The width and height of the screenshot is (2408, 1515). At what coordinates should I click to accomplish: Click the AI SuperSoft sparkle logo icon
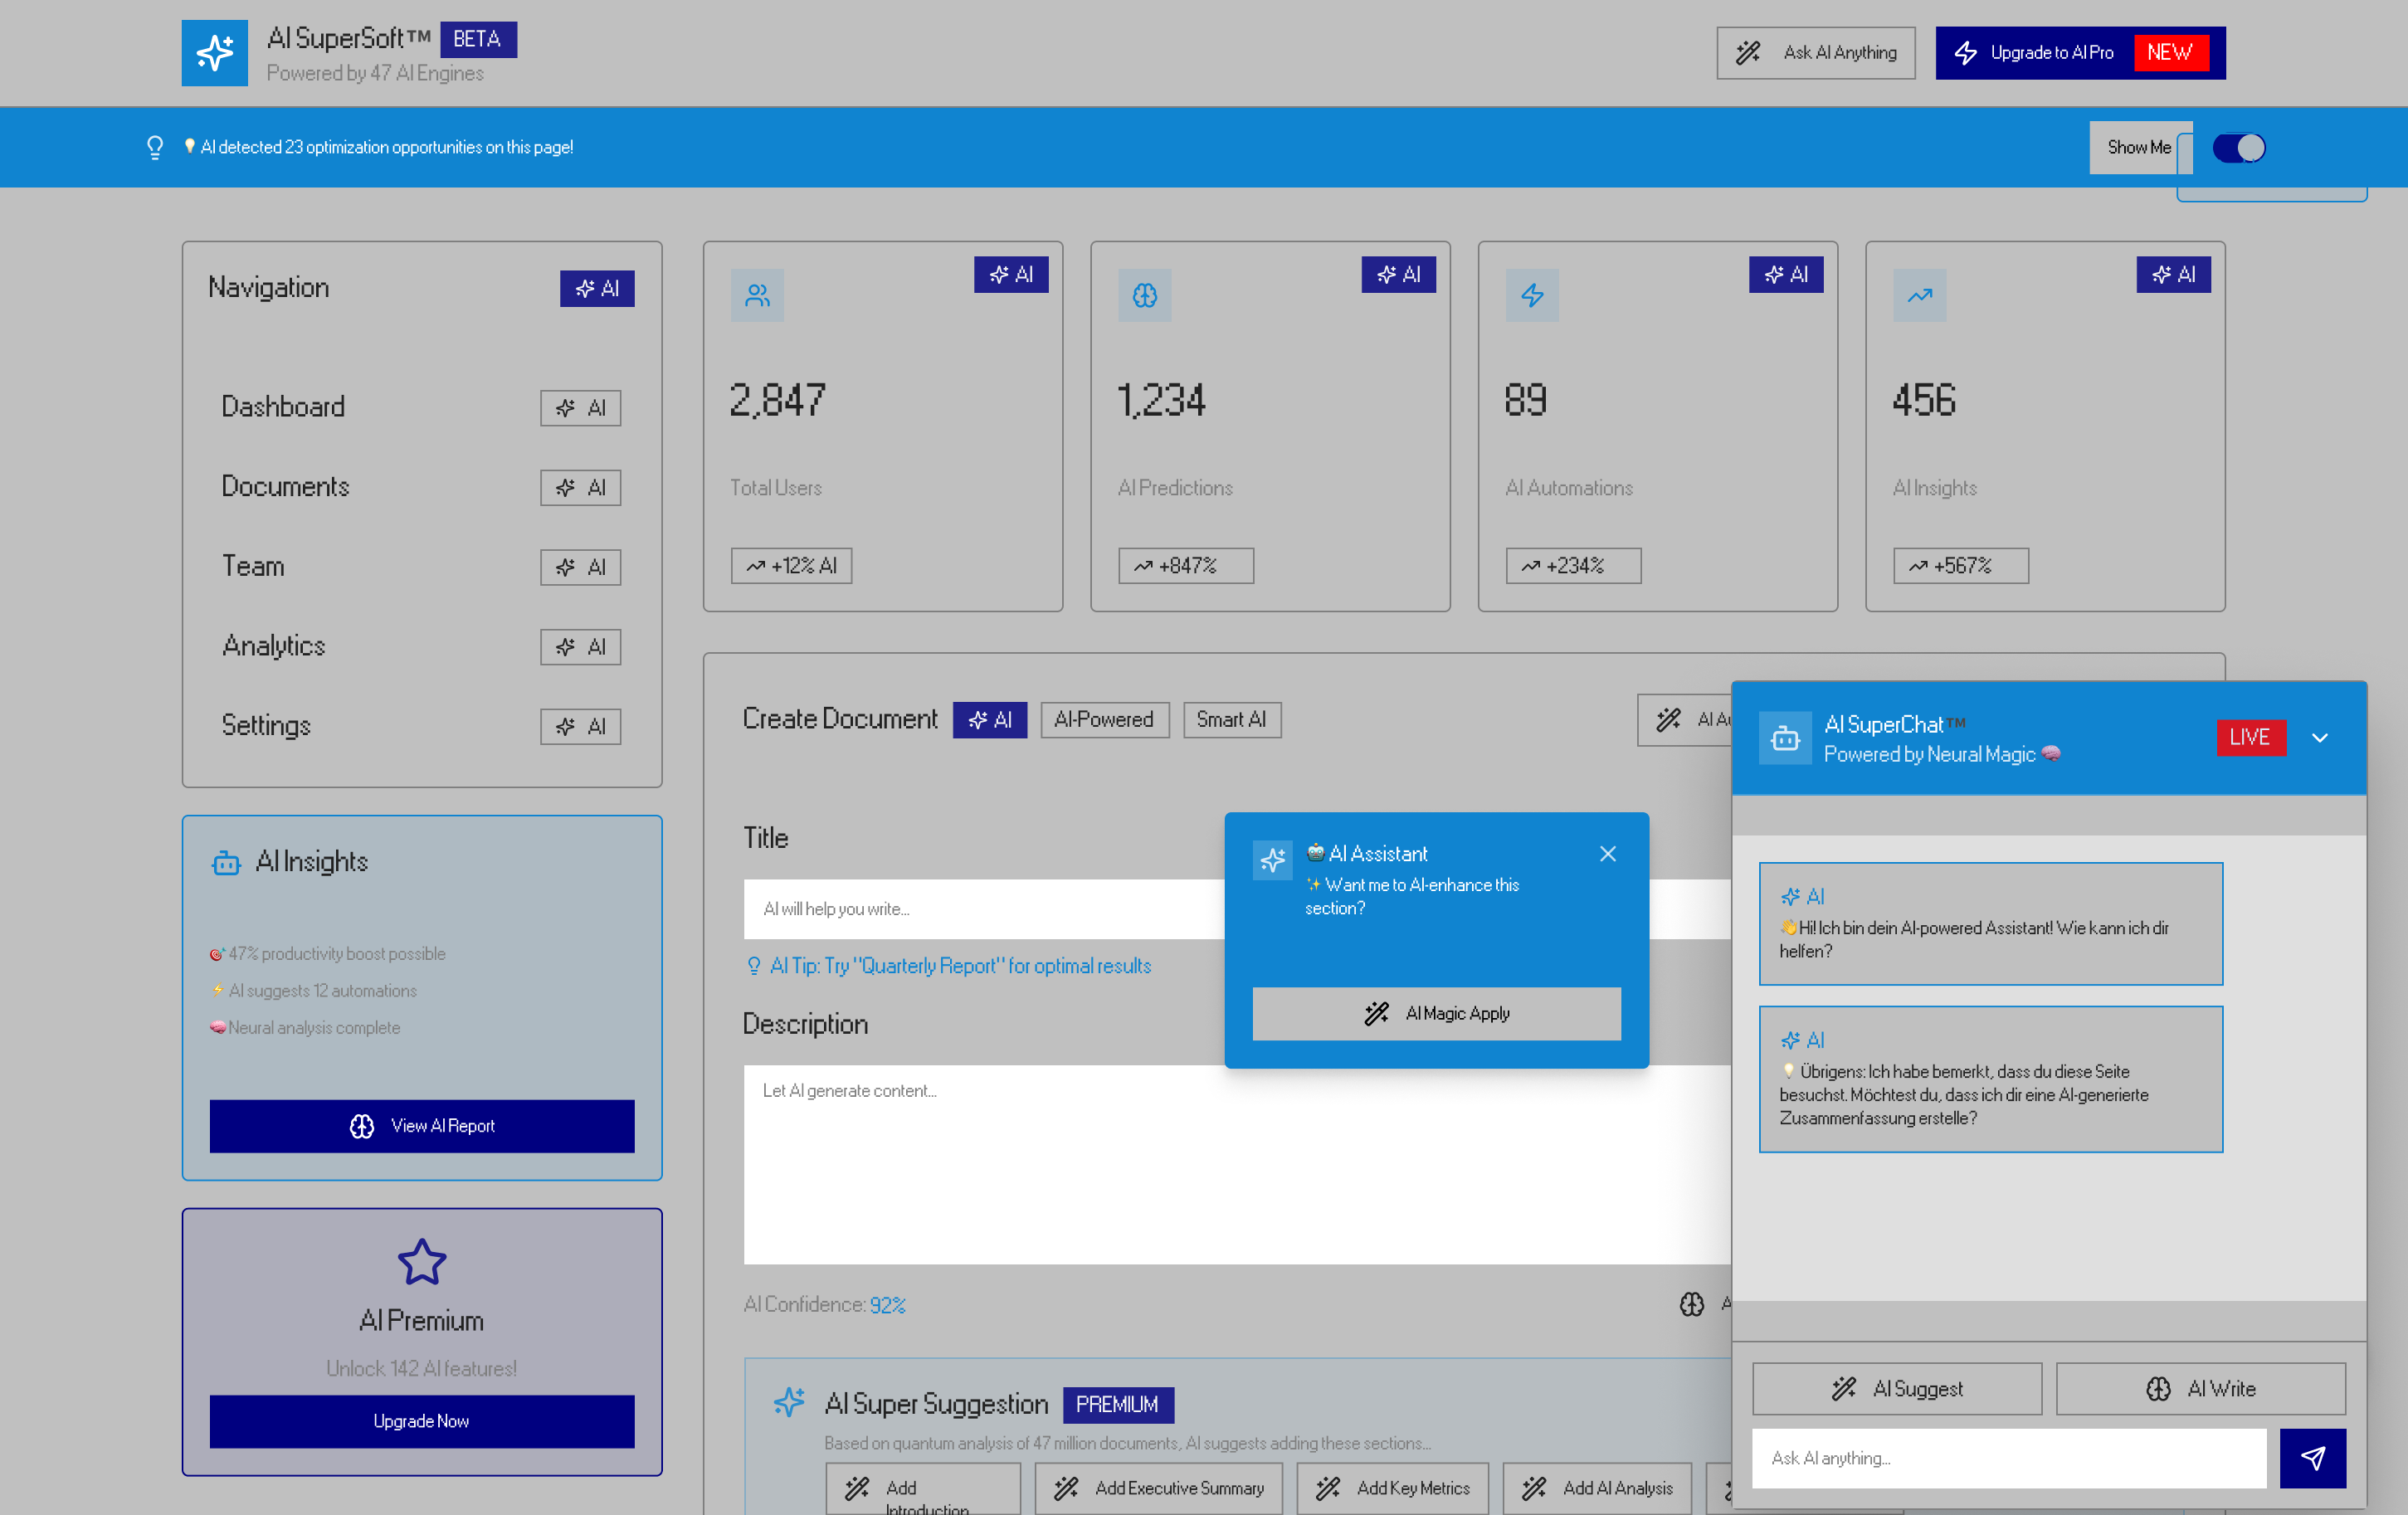point(214,53)
